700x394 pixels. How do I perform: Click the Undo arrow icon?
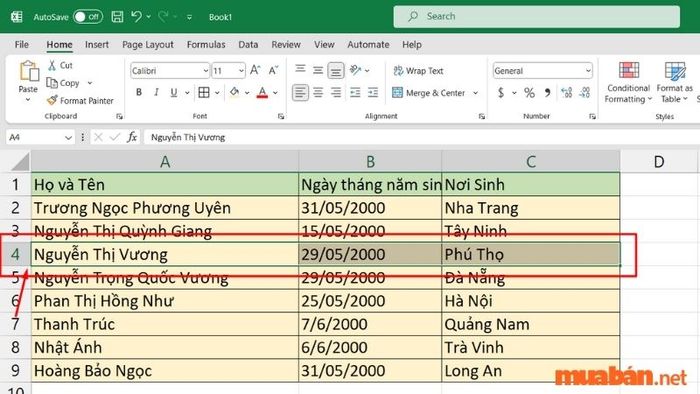pos(136,17)
